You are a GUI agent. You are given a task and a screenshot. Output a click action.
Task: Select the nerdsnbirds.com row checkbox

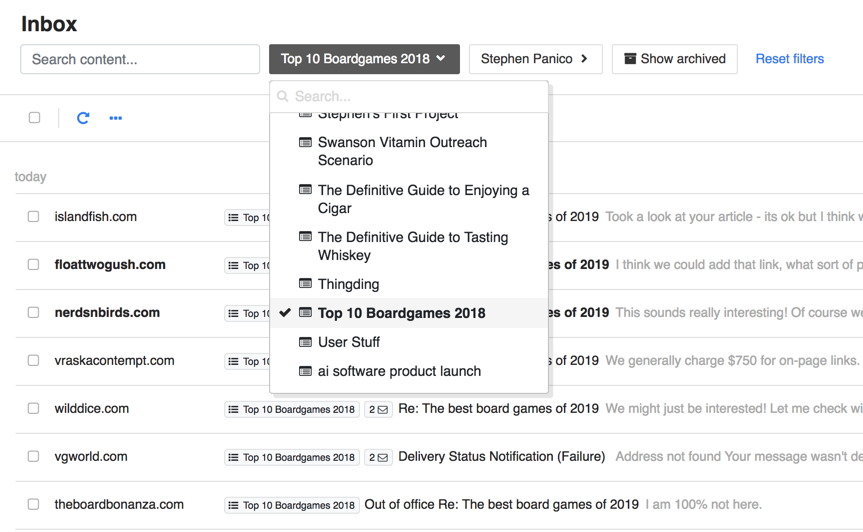pyautogui.click(x=33, y=313)
